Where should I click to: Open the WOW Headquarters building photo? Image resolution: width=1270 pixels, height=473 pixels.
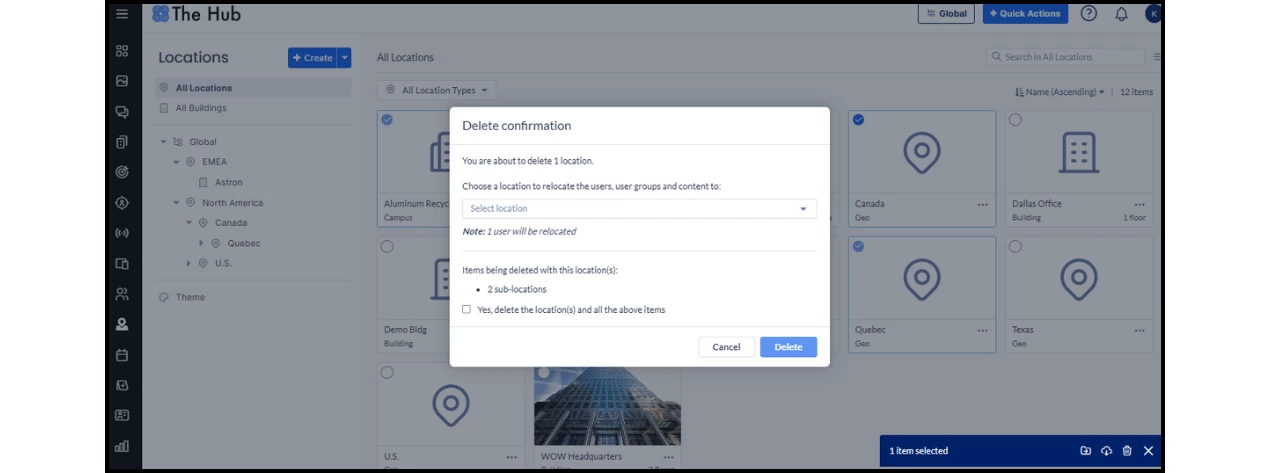click(607, 405)
